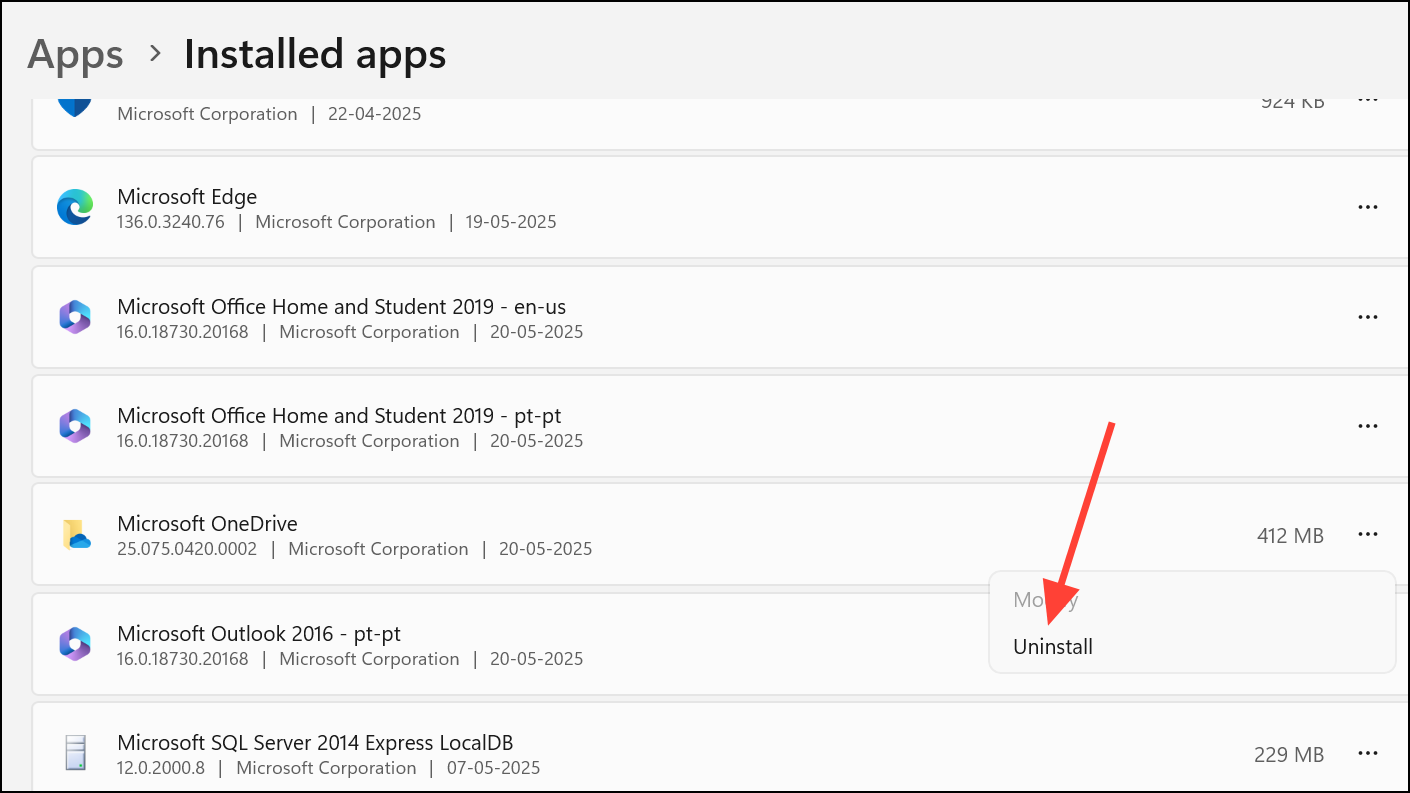Click the OneDrive version 25.075.0420.0002 text
The width and height of the screenshot is (1410, 793).
click(x=187, y=549)
